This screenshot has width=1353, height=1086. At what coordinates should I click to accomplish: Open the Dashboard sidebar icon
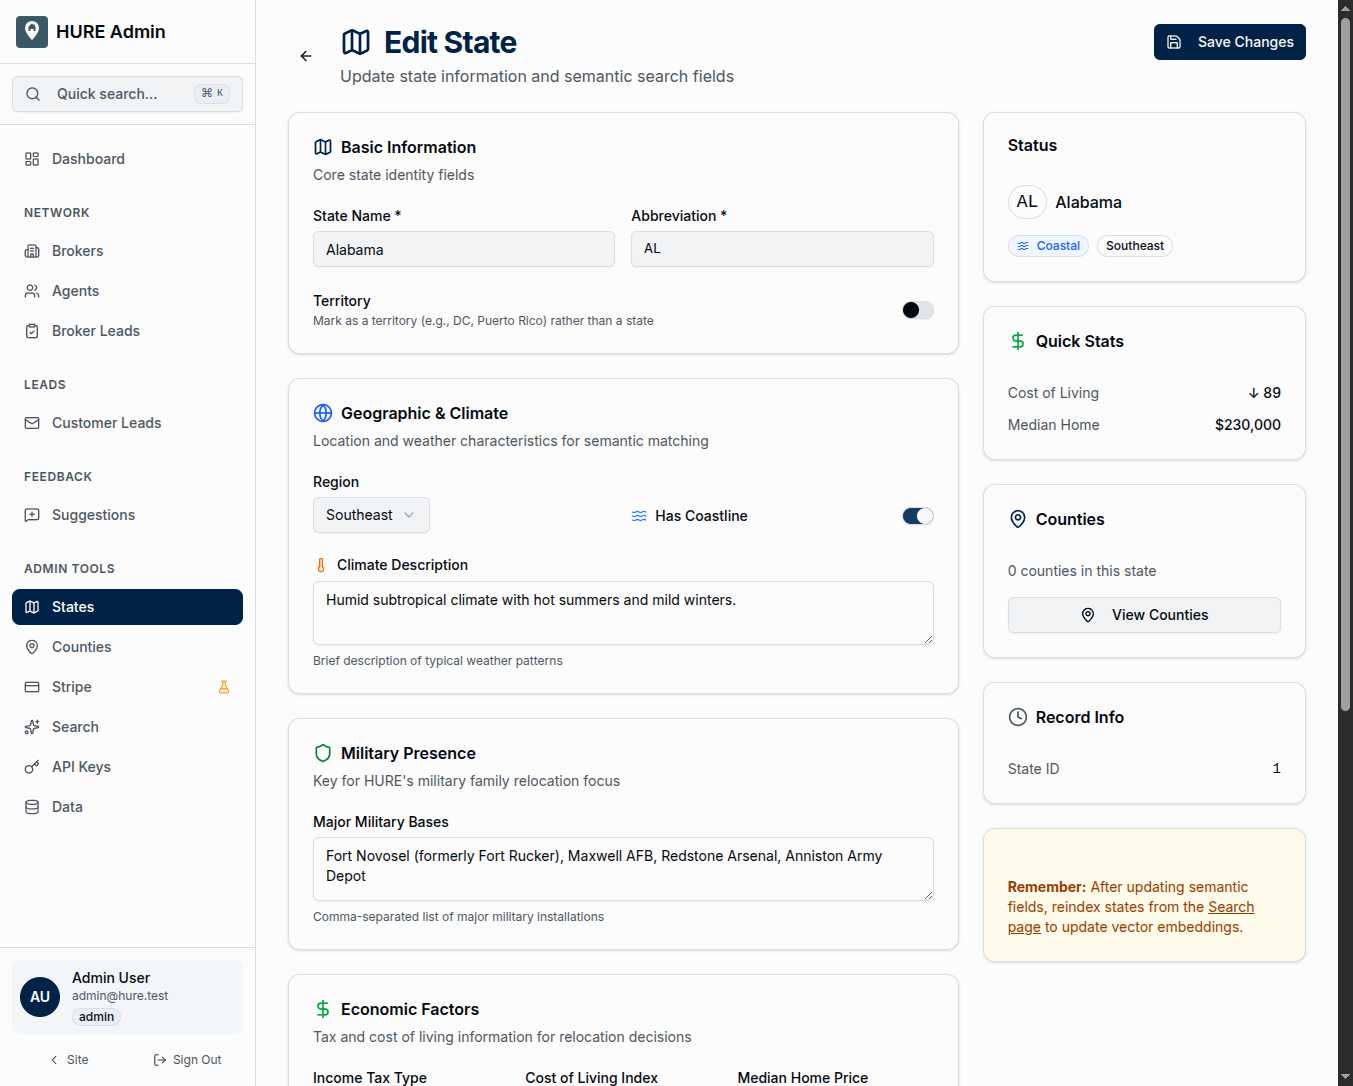tap(32, 158)
